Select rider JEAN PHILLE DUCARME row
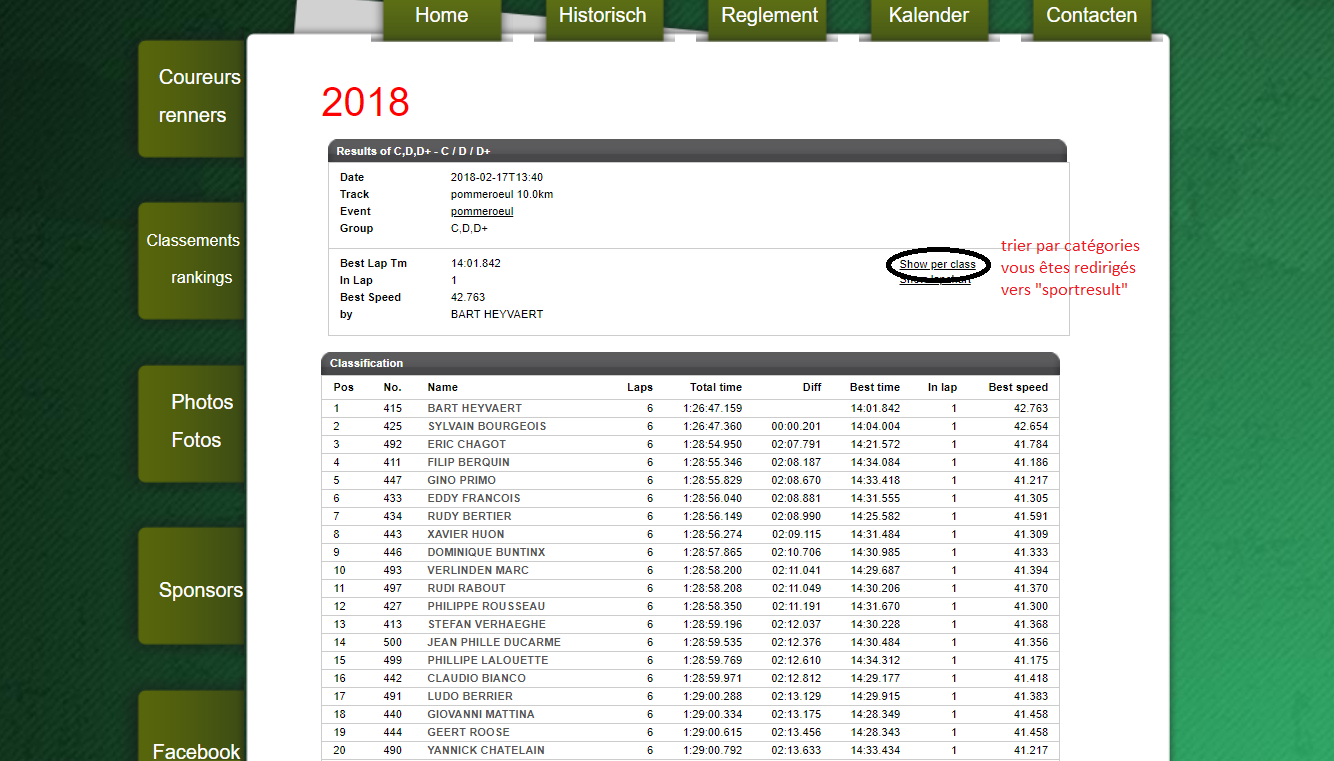This screenshot has width=1334, height=761. [690, 643]
